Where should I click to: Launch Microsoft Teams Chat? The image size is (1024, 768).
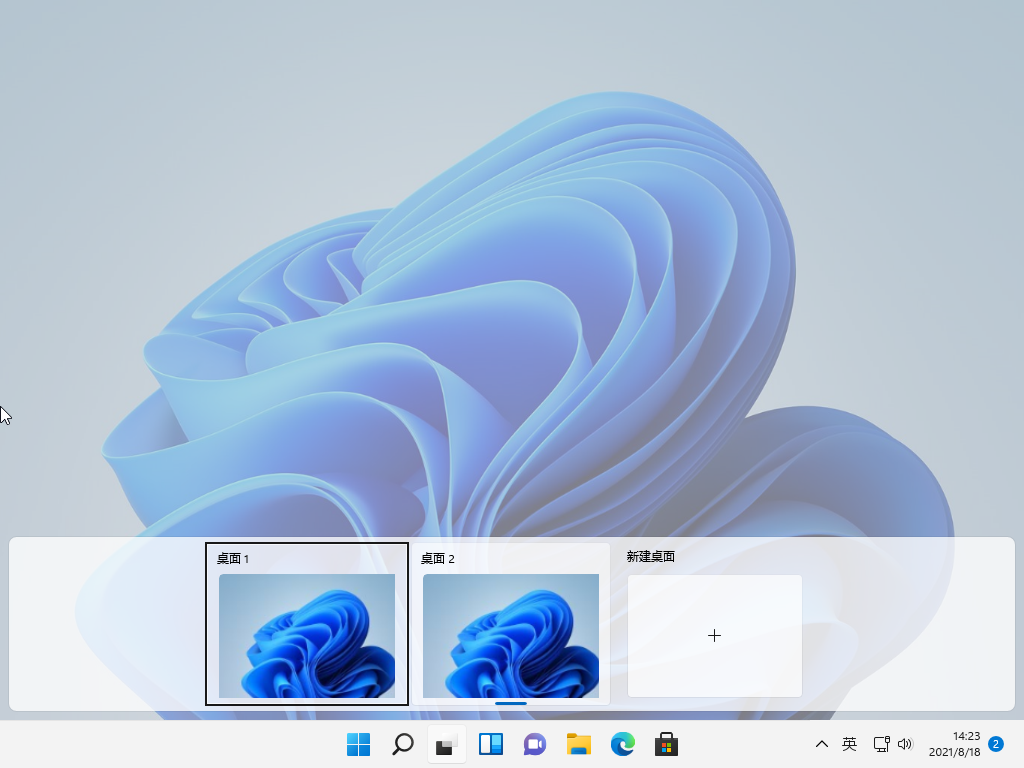click(534, 744)
